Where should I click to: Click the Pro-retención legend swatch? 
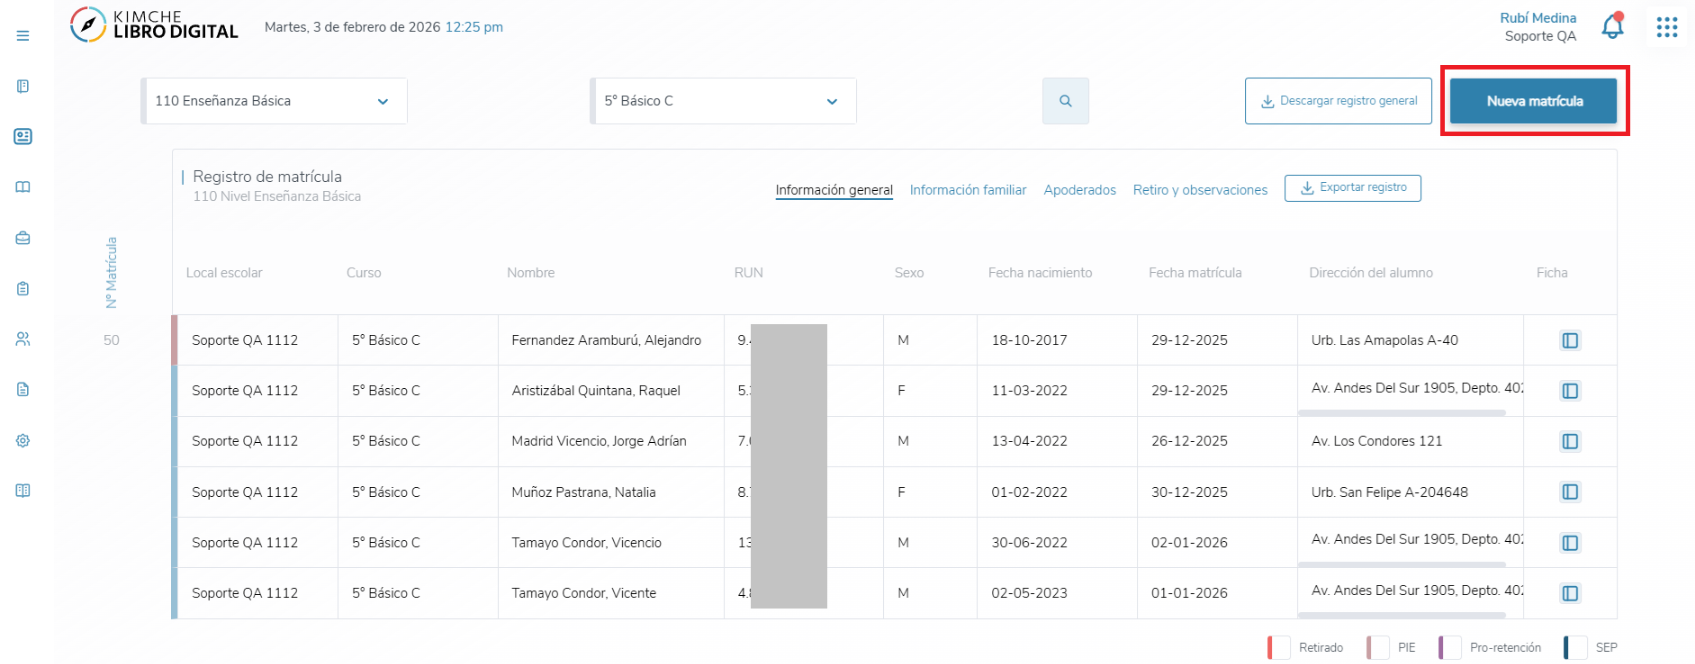point(1449,648)
